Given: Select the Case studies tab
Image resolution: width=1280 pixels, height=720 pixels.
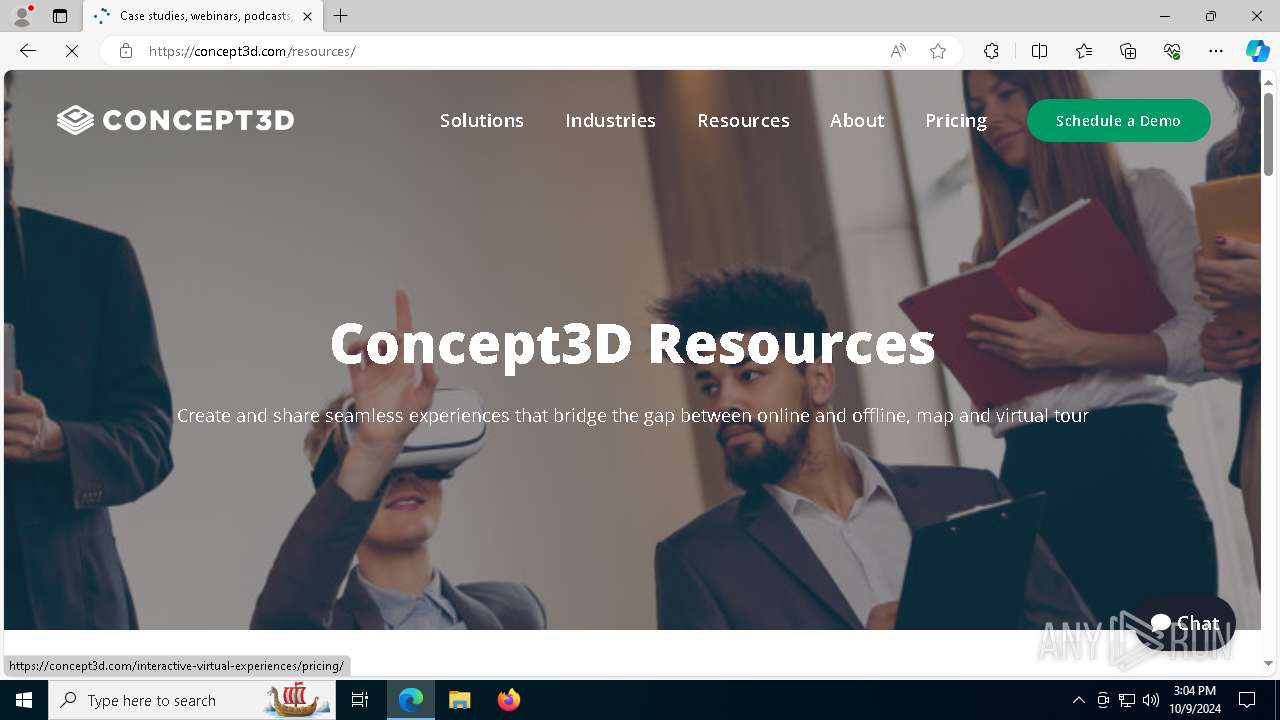Looking at the screenshot, I should point(202,16).
